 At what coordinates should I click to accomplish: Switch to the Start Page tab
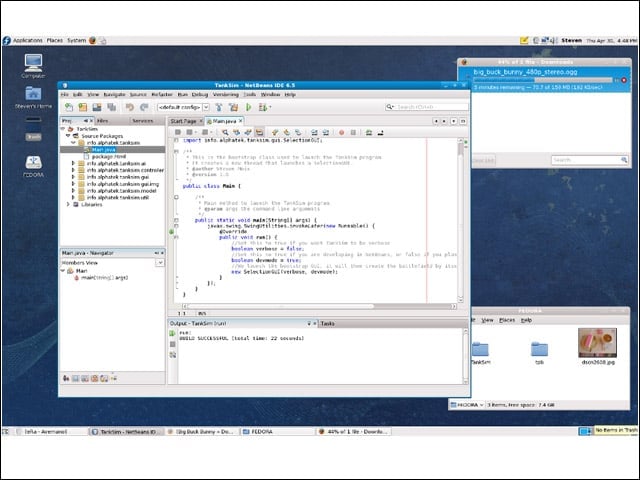click(x=186, y=121)
